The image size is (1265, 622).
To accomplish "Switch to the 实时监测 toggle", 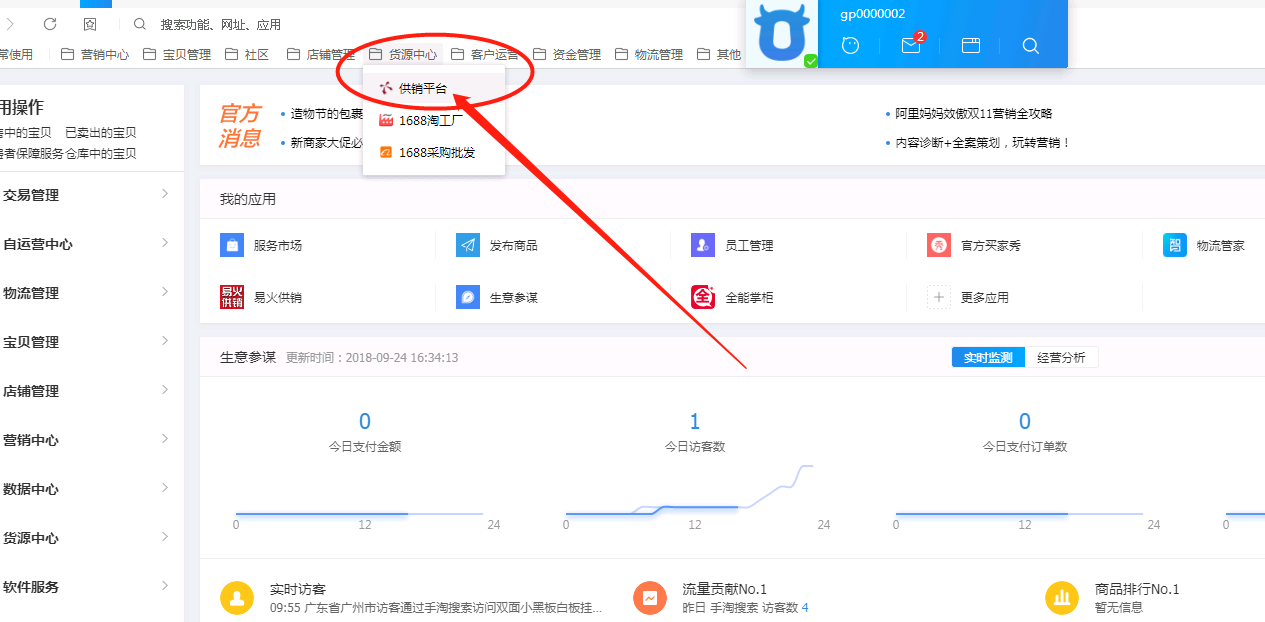I will click(988, 357).
